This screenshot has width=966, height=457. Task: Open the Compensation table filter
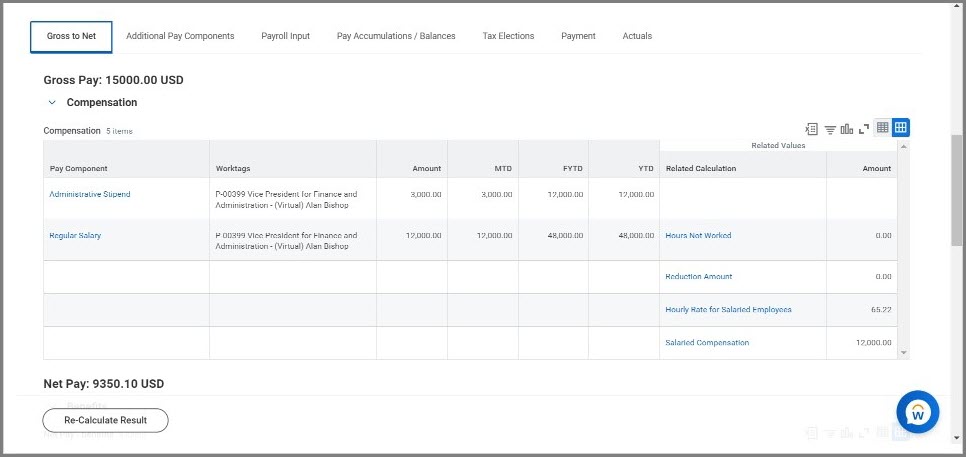pos(830,128)
